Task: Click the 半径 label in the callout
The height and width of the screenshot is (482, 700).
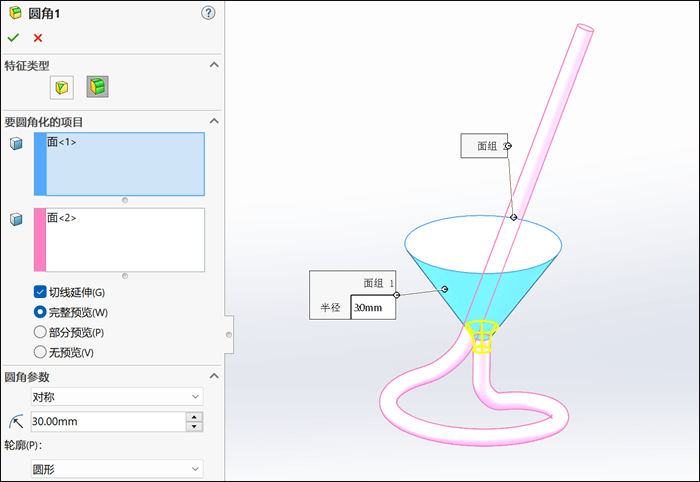Action: 330,307
